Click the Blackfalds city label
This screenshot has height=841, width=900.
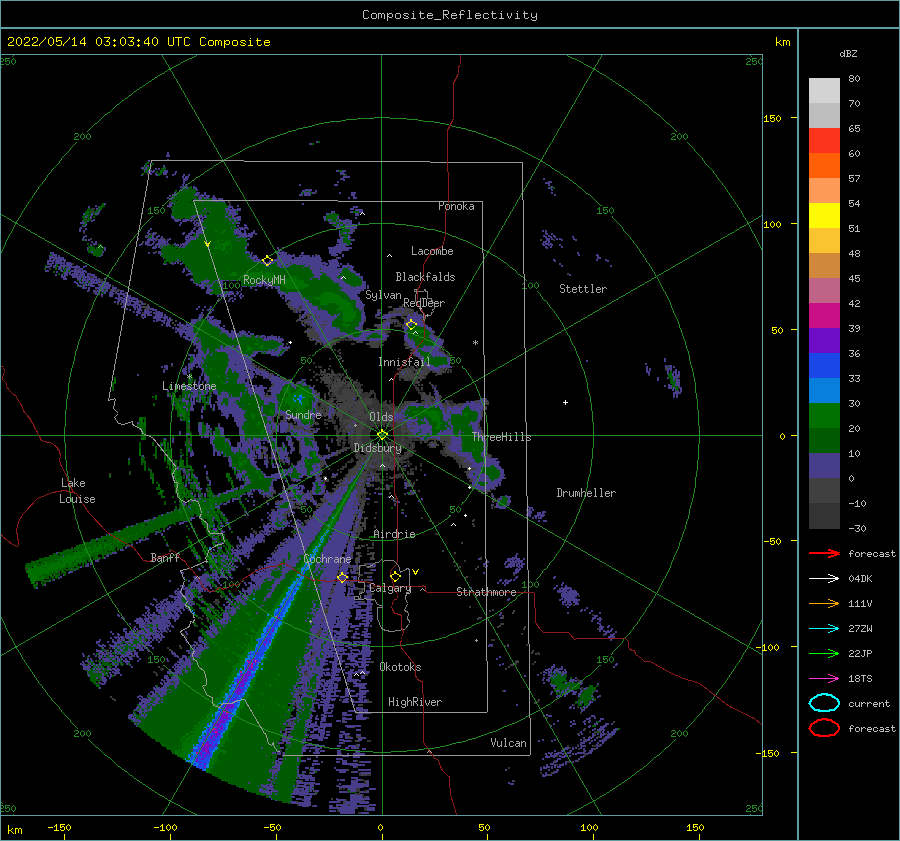coord(425,277)
